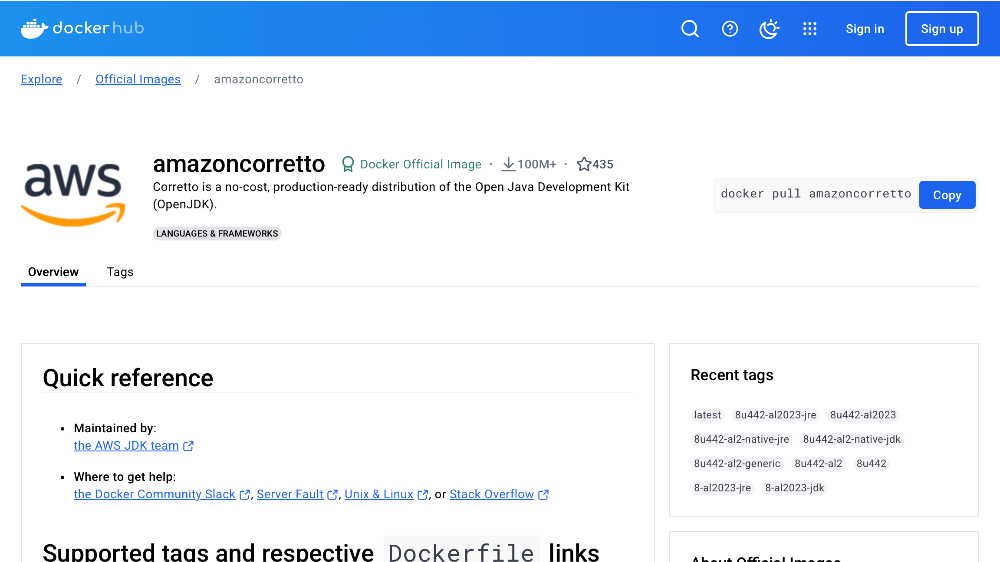Open the search magnifier icon
The image size is (1000, 562).
coord(689,29)
